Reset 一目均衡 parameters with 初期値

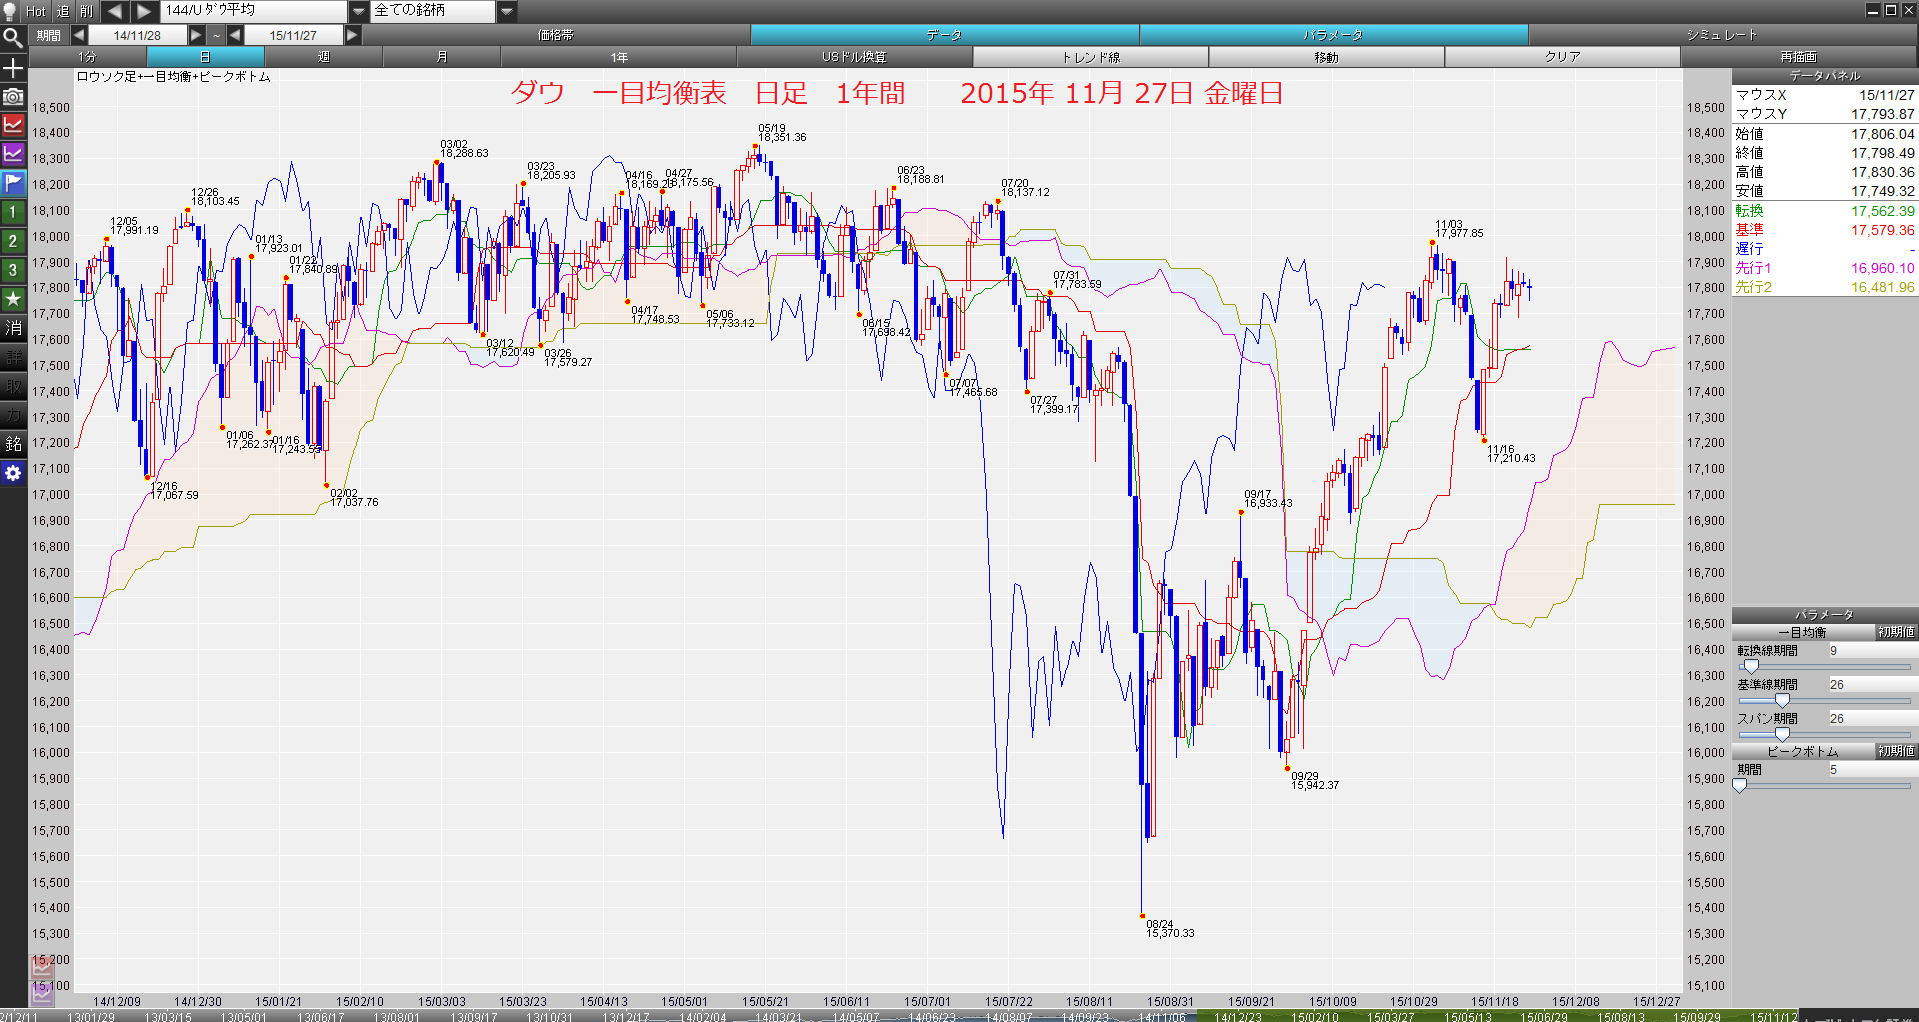(1895, 632)
